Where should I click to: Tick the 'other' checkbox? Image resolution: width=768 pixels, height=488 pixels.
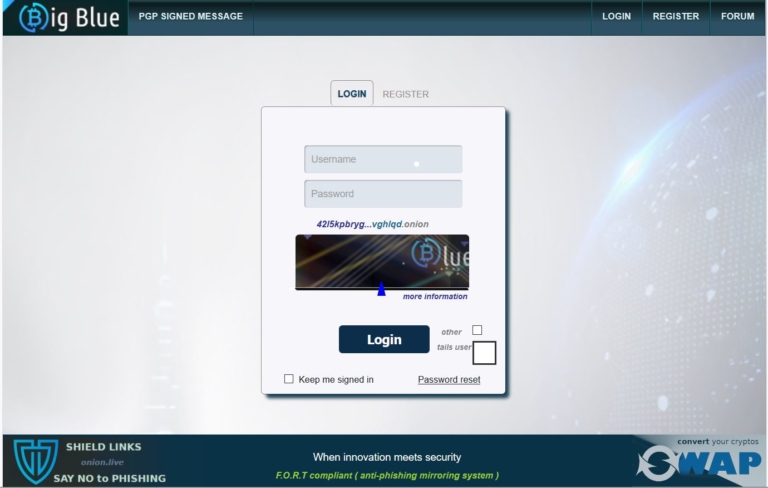tap(477, 330)
